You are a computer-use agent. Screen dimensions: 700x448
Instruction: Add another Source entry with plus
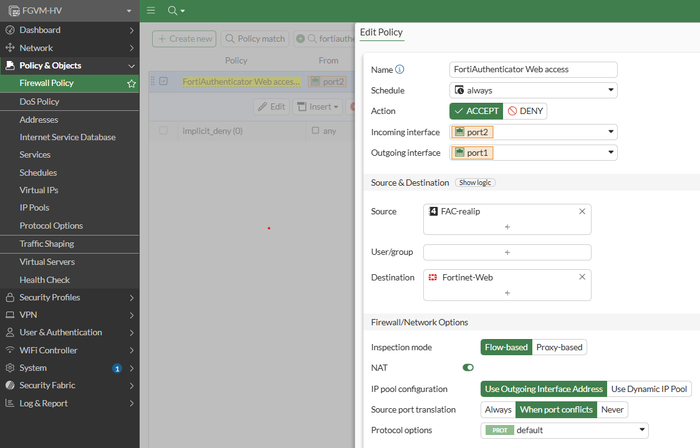(x=507, y=227)
